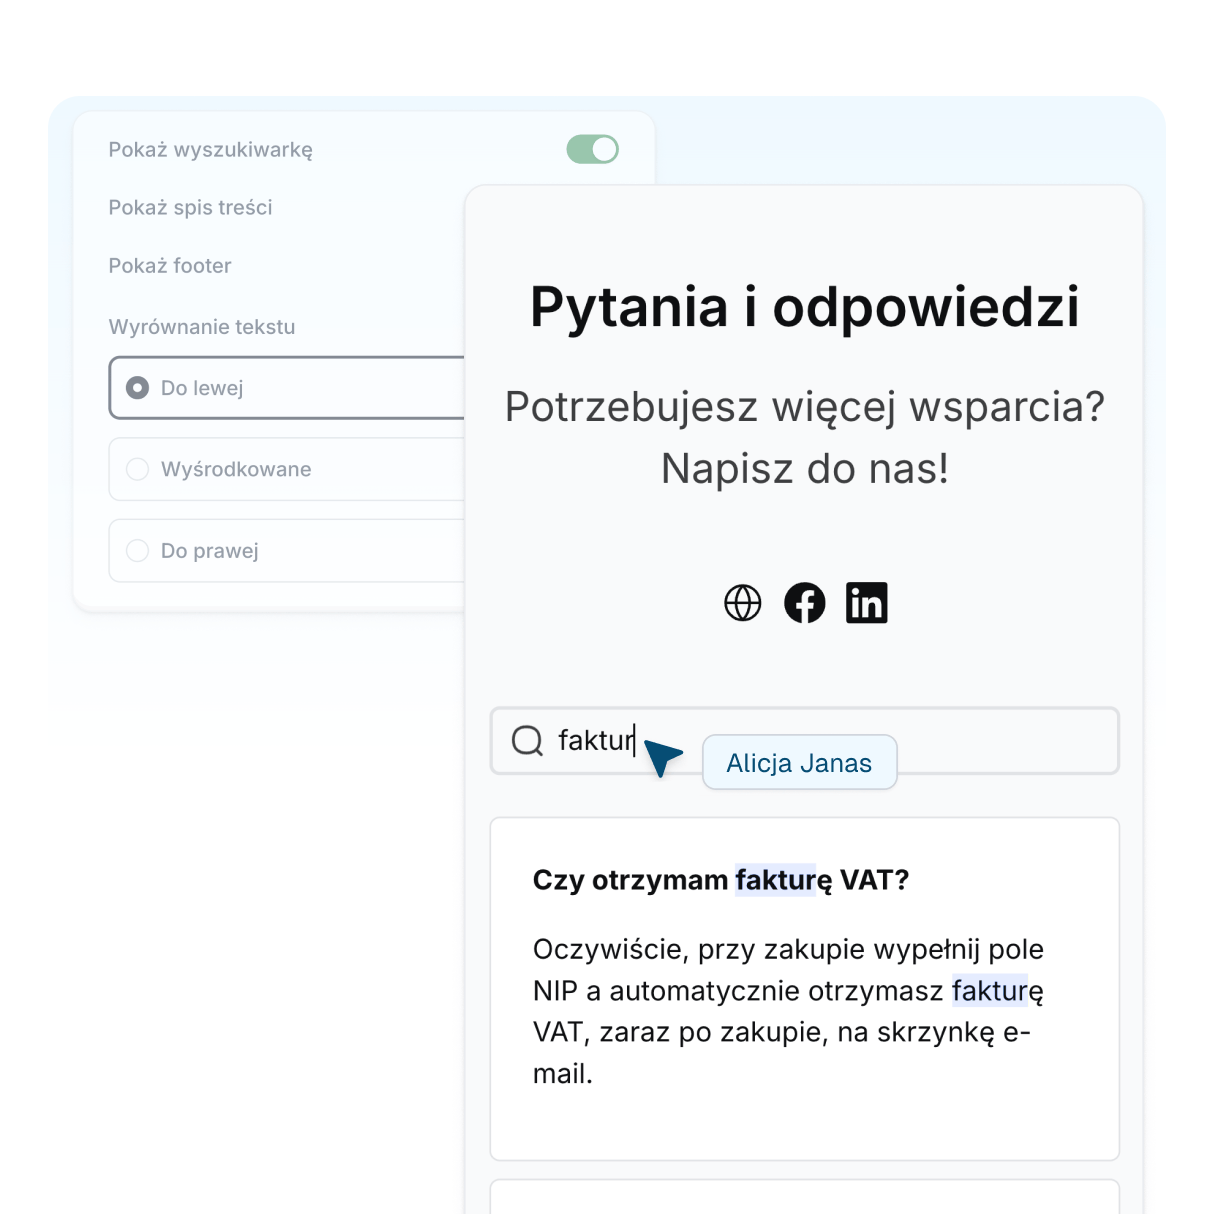1214x1214 pixels.
Task: Click the Pokaż footer label
Action: pyautogui.click(x=170, y=266)
